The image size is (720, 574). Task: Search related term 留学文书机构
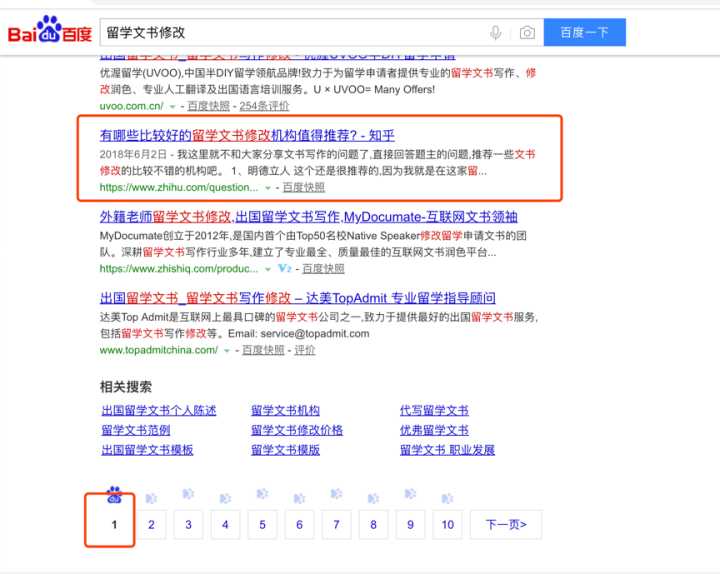coord(285,411)
